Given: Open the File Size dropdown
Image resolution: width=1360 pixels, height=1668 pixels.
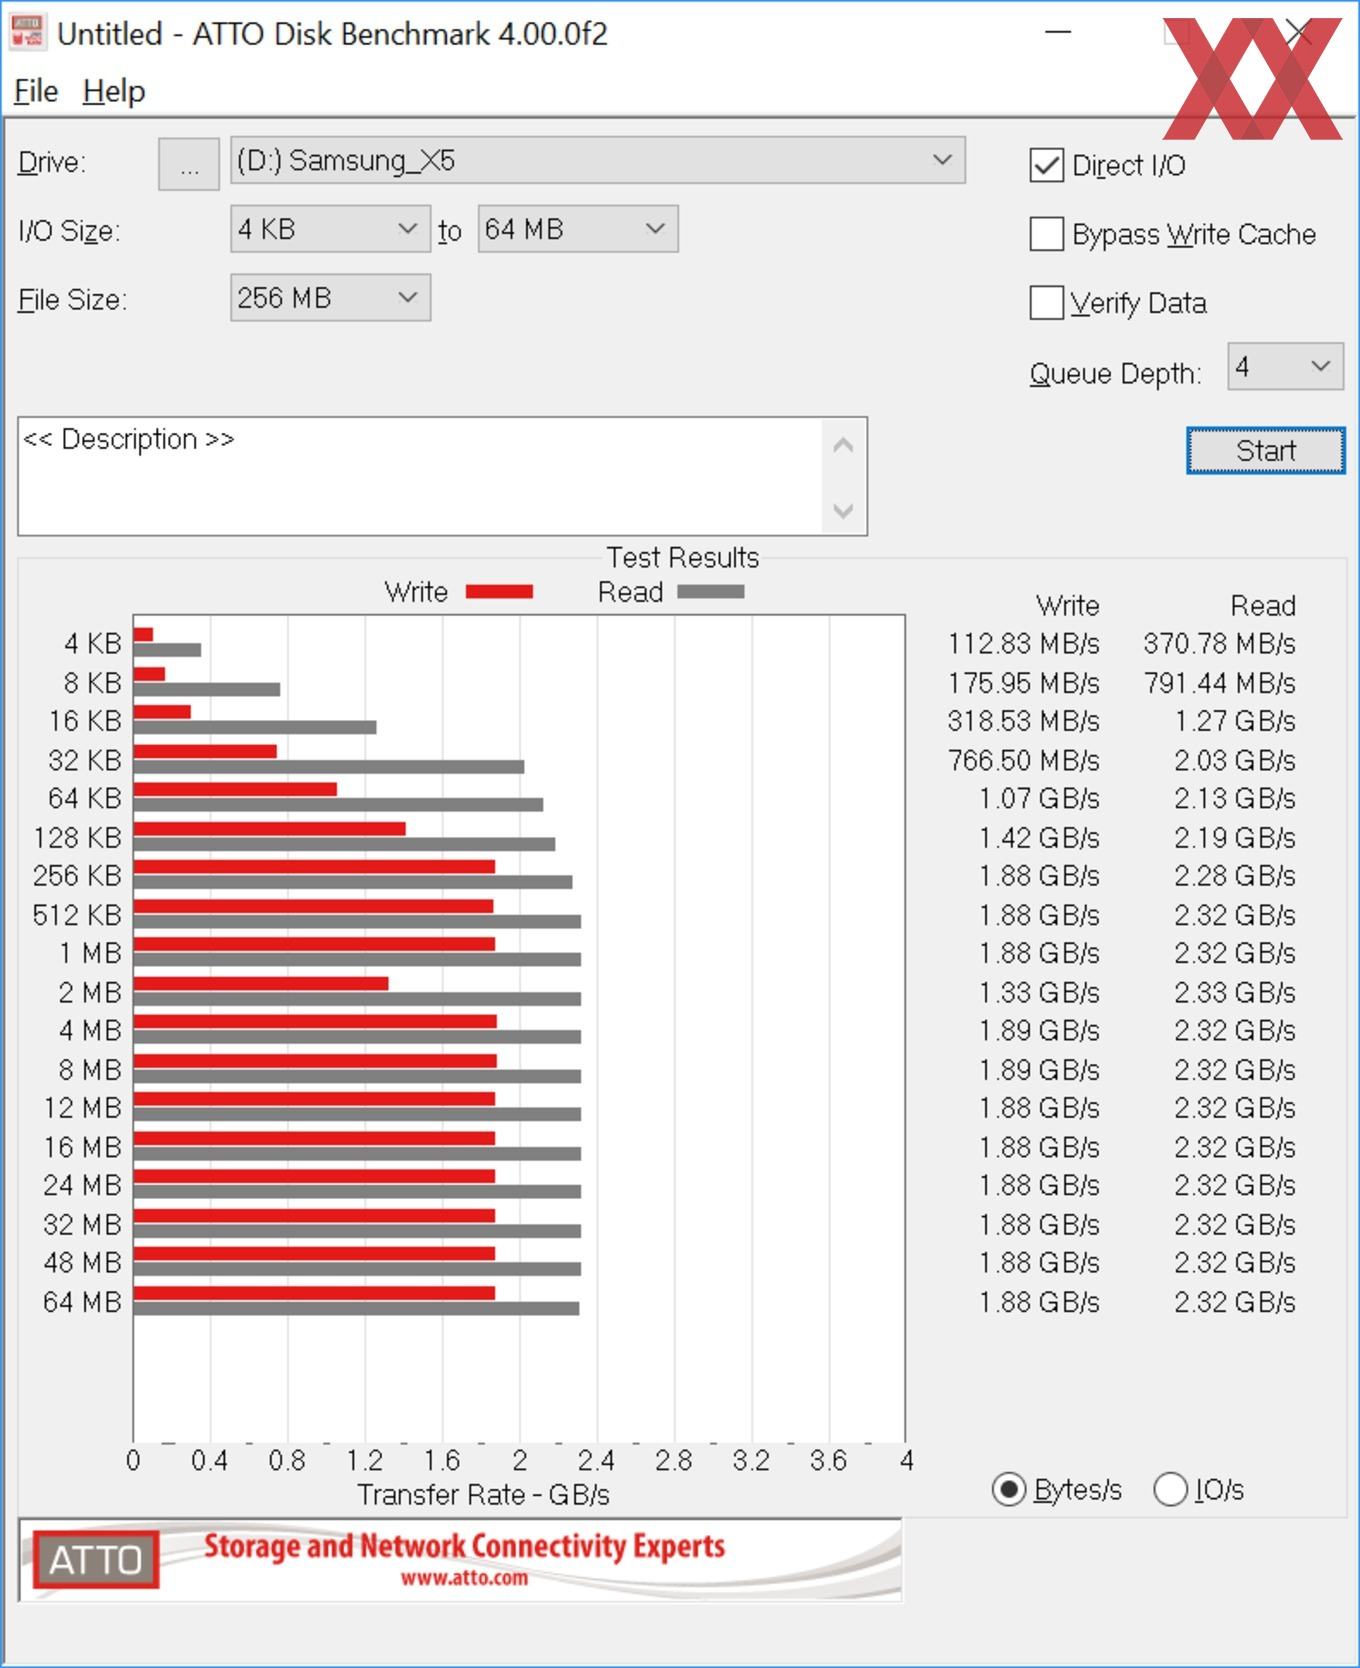Looking at the screenshot, I should pos(330,298).
